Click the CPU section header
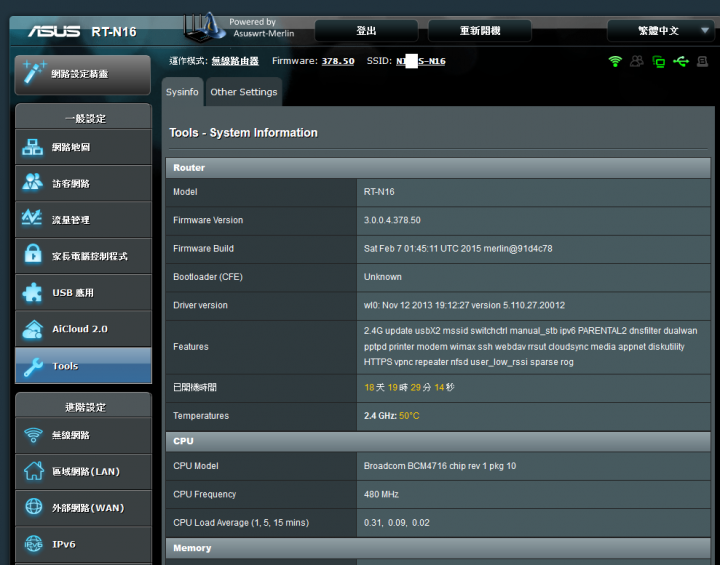The width and height of the screenshot is (720, 565). [x=438, y=441]
